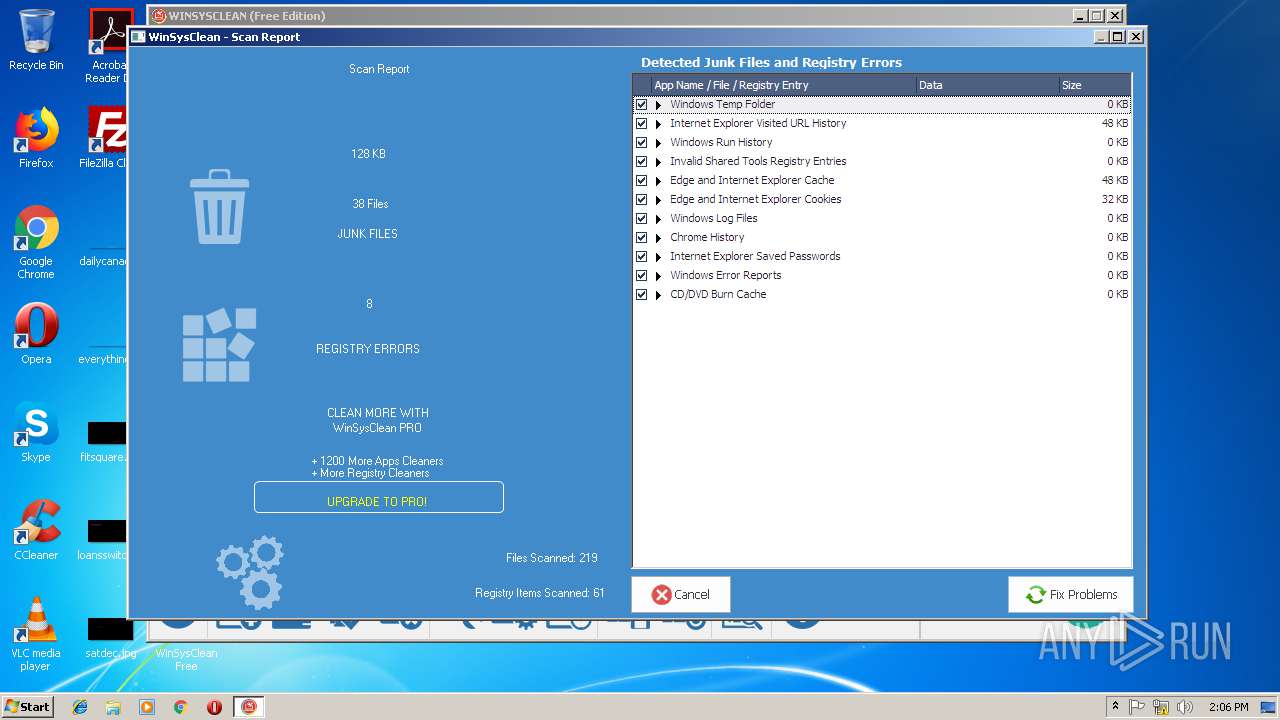Uncheck Windows Log Files checkbox
The width and height of the screenshot is (1280, 720).
642,218
